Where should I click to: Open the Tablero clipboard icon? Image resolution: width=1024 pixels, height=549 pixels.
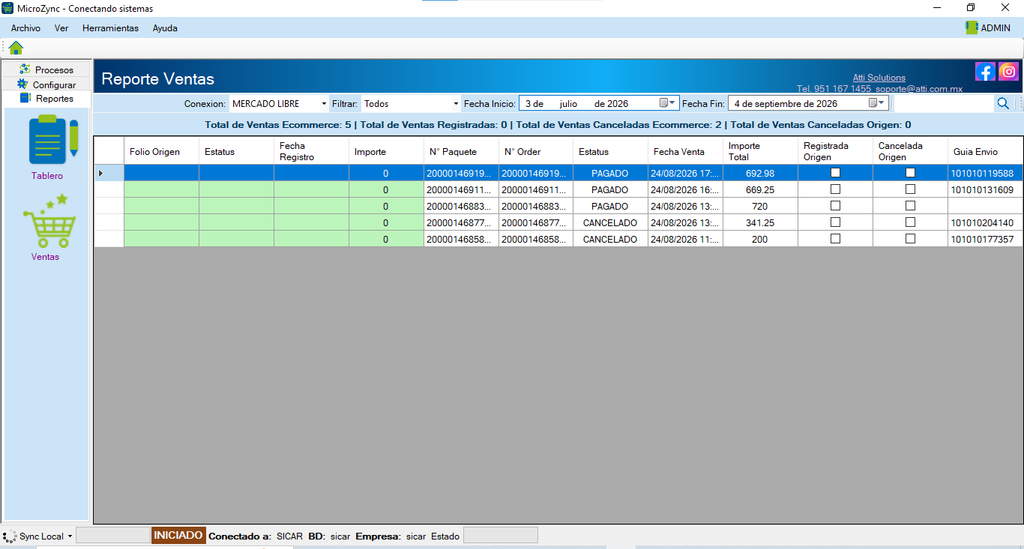(53, 140)
